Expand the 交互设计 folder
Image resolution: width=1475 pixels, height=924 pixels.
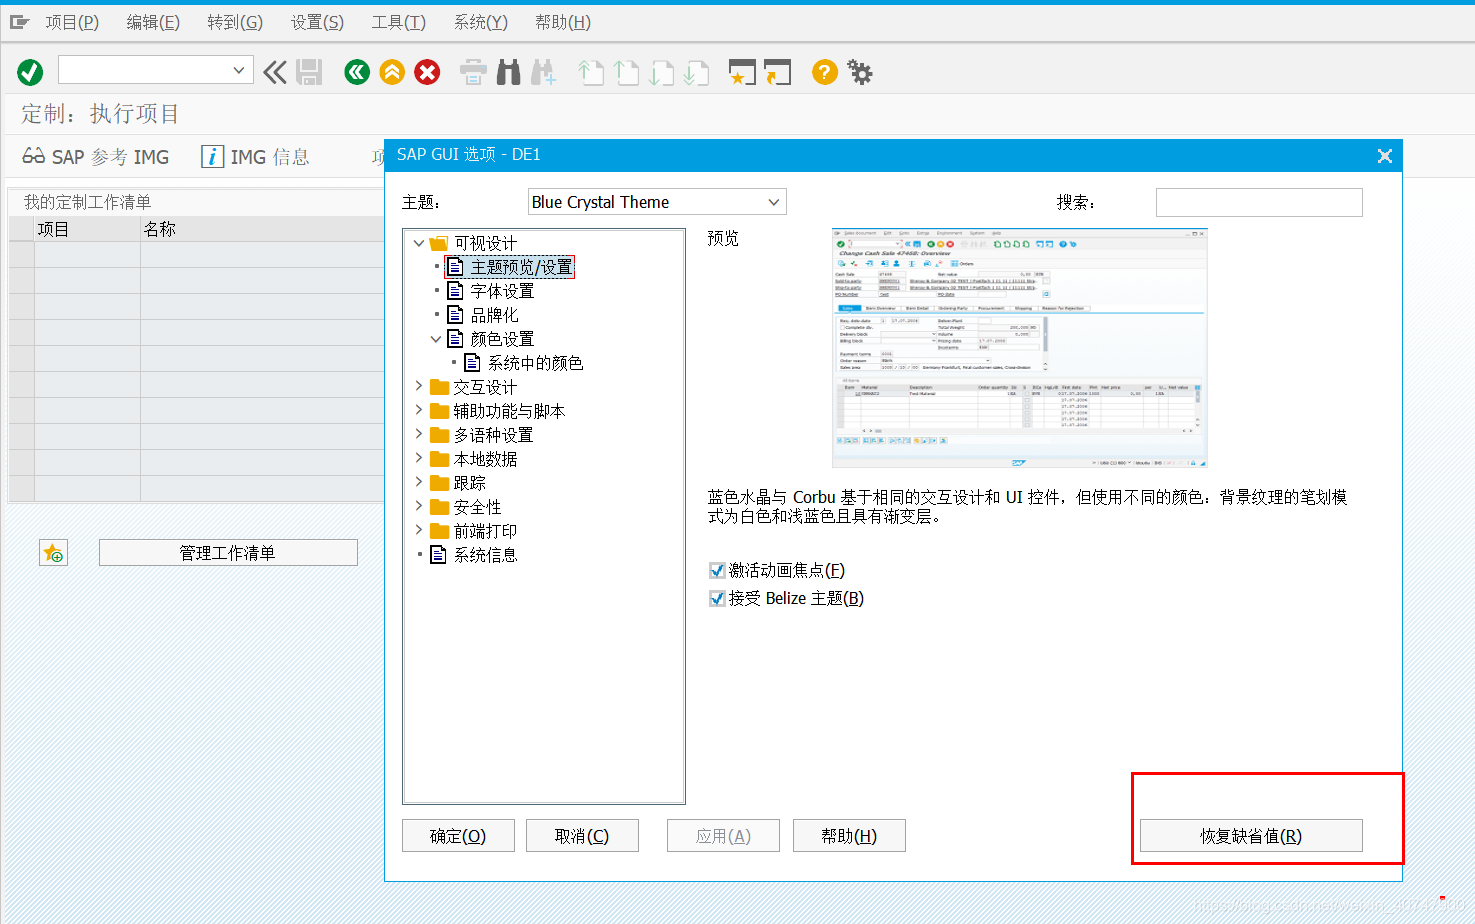coord(419,386)
